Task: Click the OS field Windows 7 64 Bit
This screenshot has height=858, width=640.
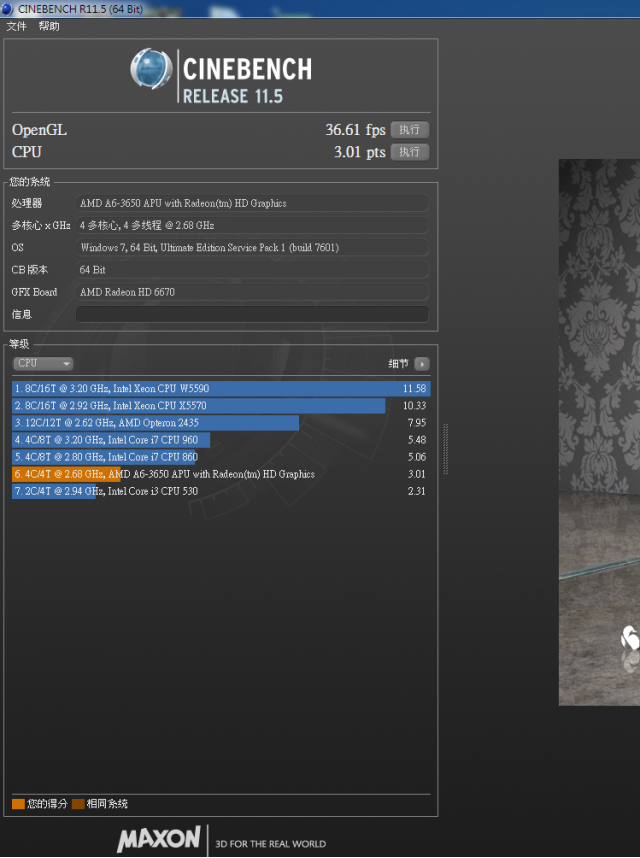Action: 252,247
